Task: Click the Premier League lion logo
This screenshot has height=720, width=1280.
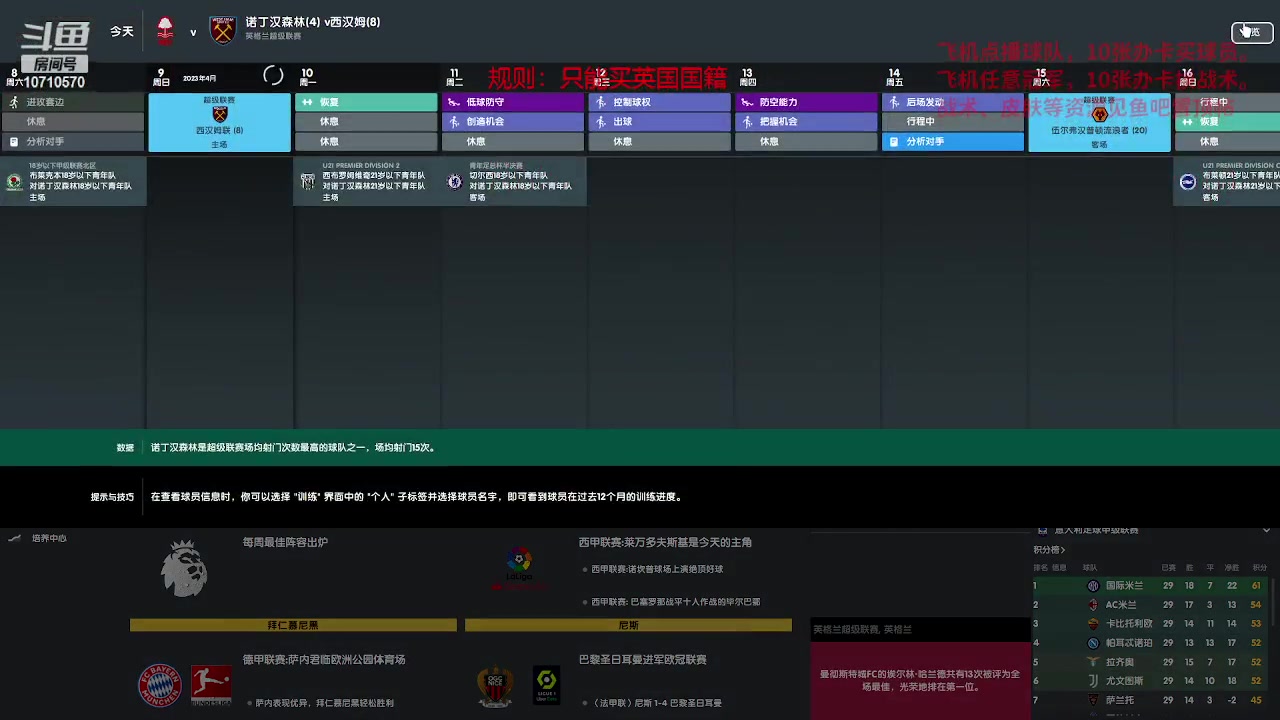Action: coord(184,568)
